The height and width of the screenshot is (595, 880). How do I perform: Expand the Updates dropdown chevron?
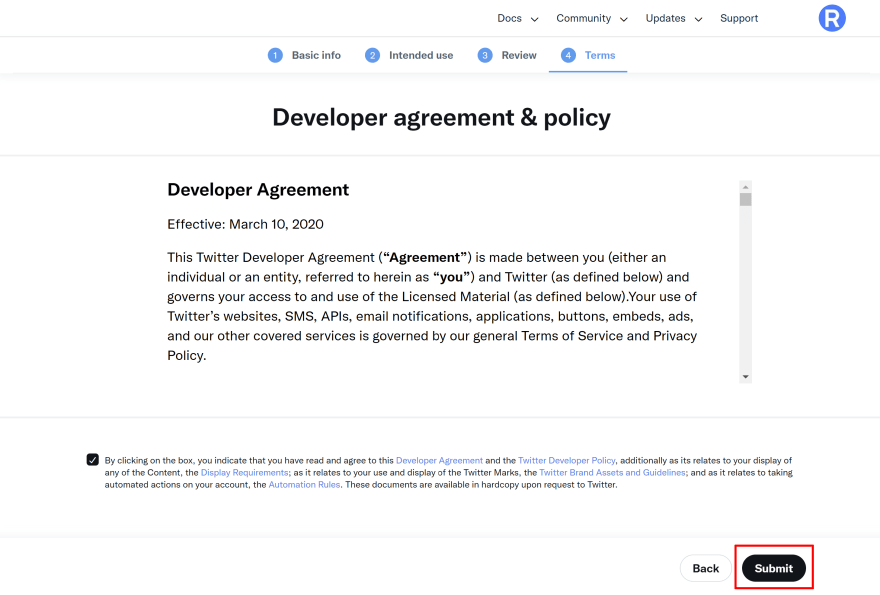pos(698,20)
